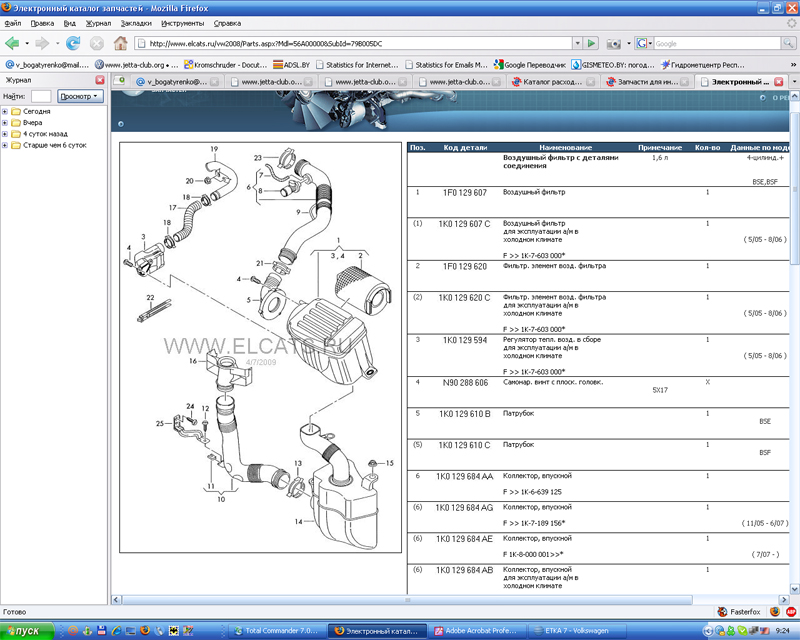This screenshot has width=800, height=640.
Task: Click part code N90 288 606
Action: 465,382
